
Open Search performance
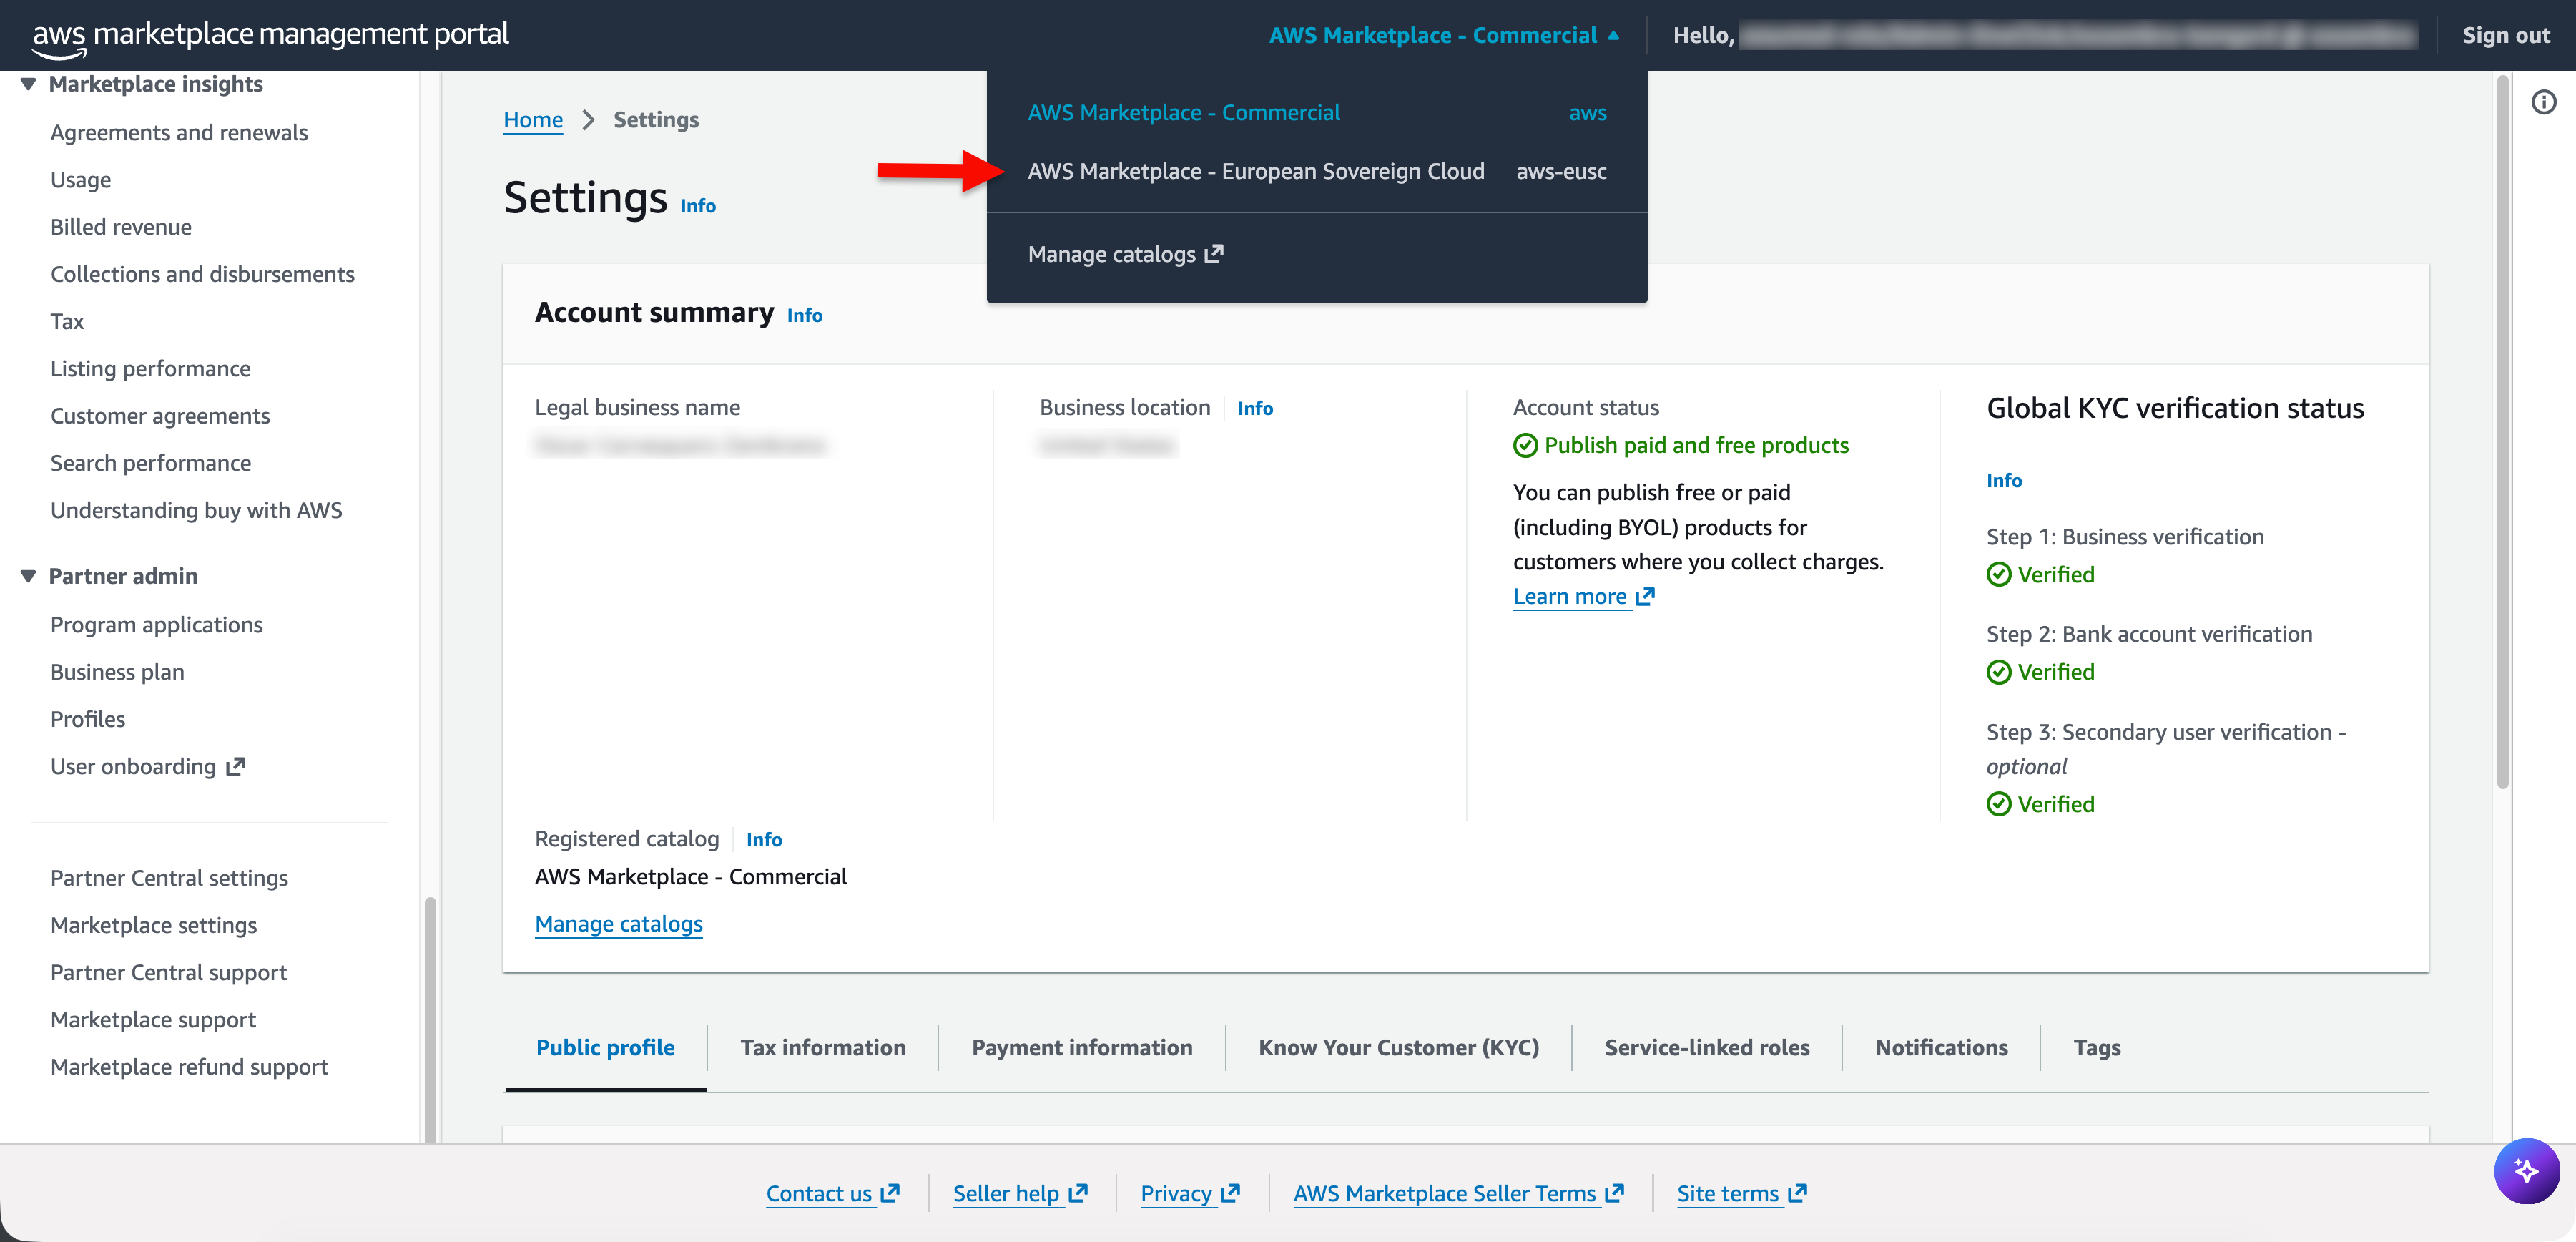[x=150, y=463]
